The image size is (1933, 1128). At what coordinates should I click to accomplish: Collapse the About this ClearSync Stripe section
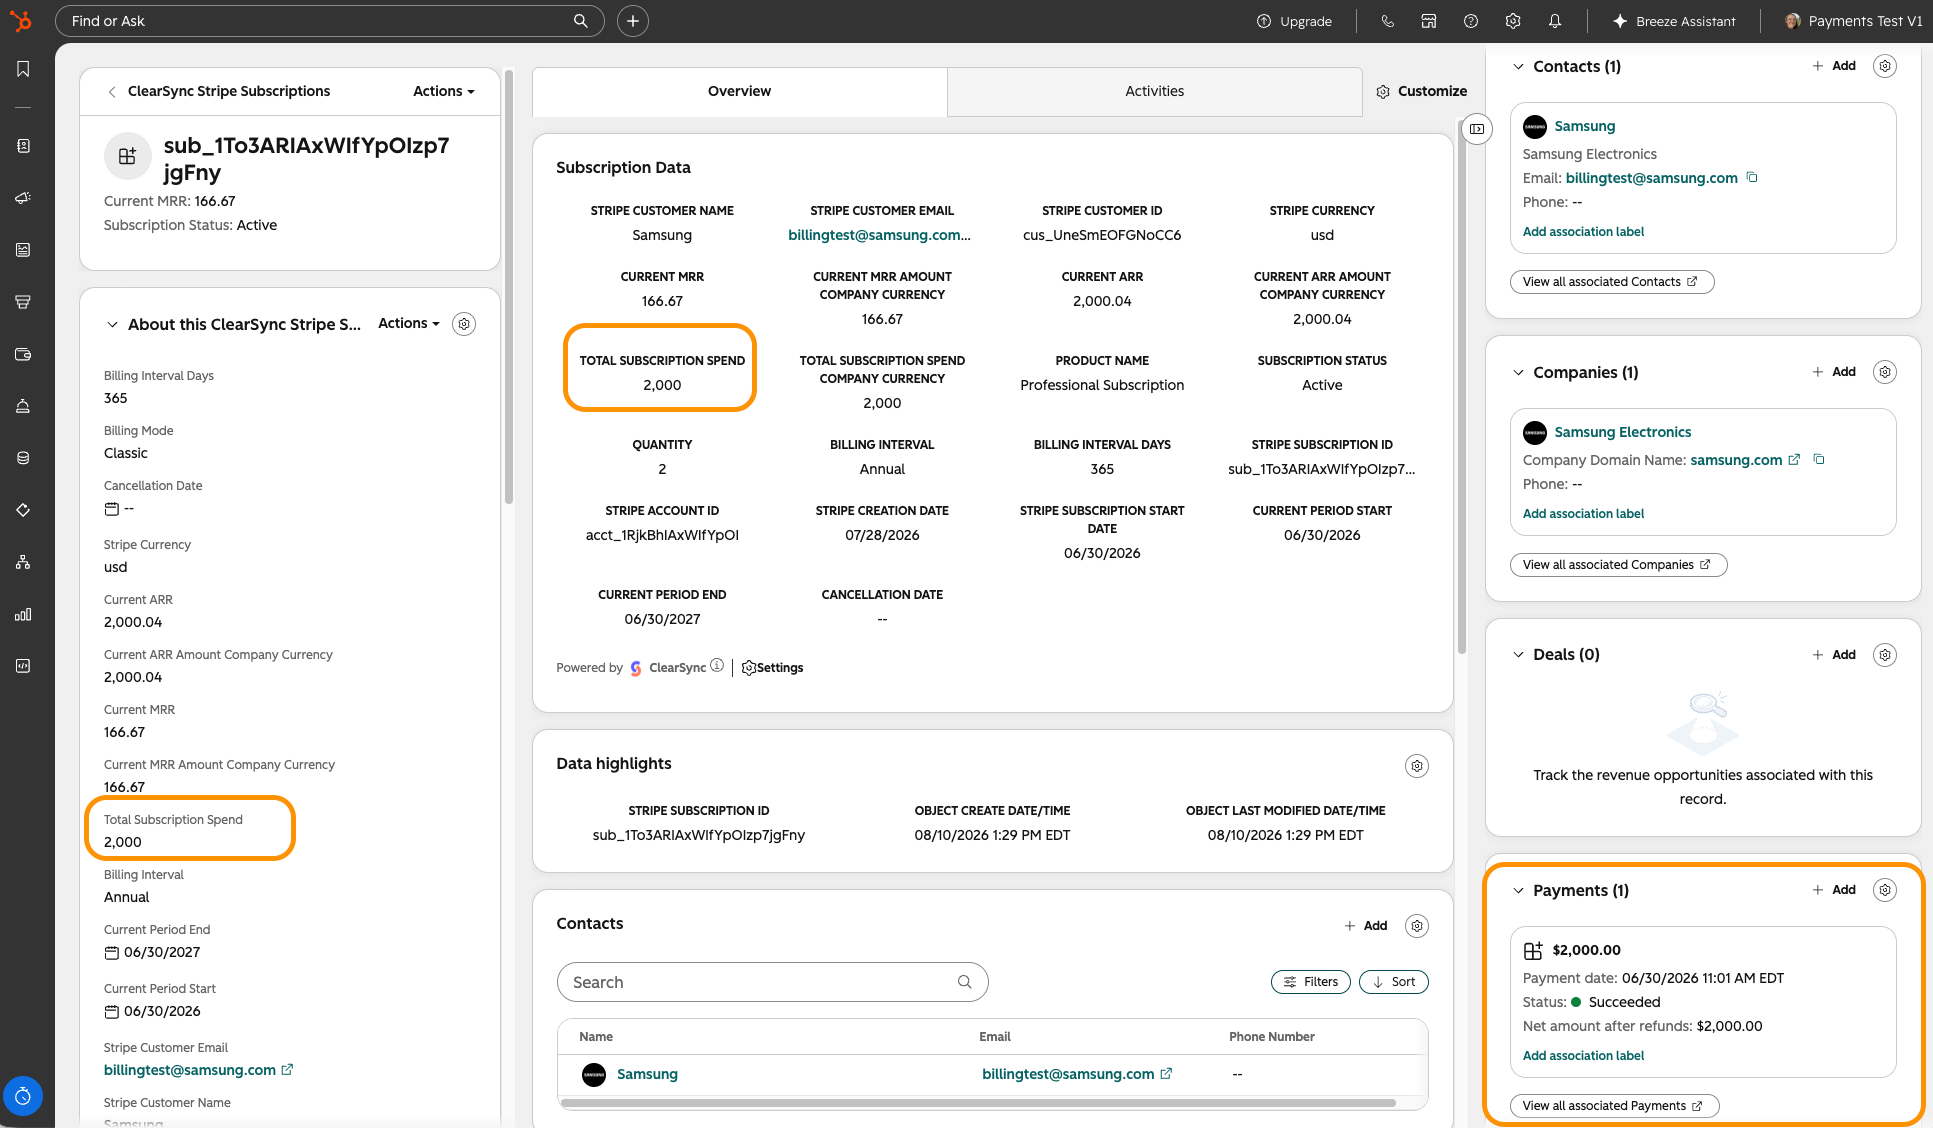pyautogui.click(x=112, y=324)
